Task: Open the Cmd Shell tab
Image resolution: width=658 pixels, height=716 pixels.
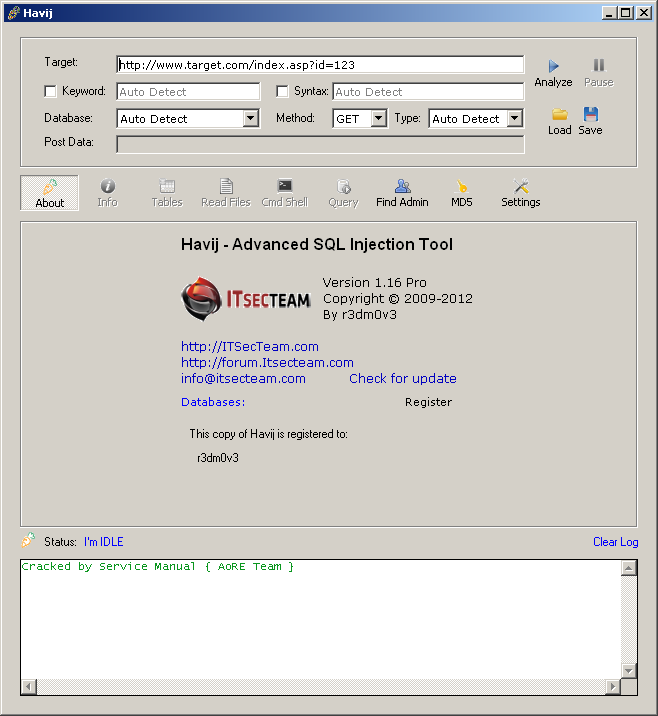Action: click(x=285, y=193)
